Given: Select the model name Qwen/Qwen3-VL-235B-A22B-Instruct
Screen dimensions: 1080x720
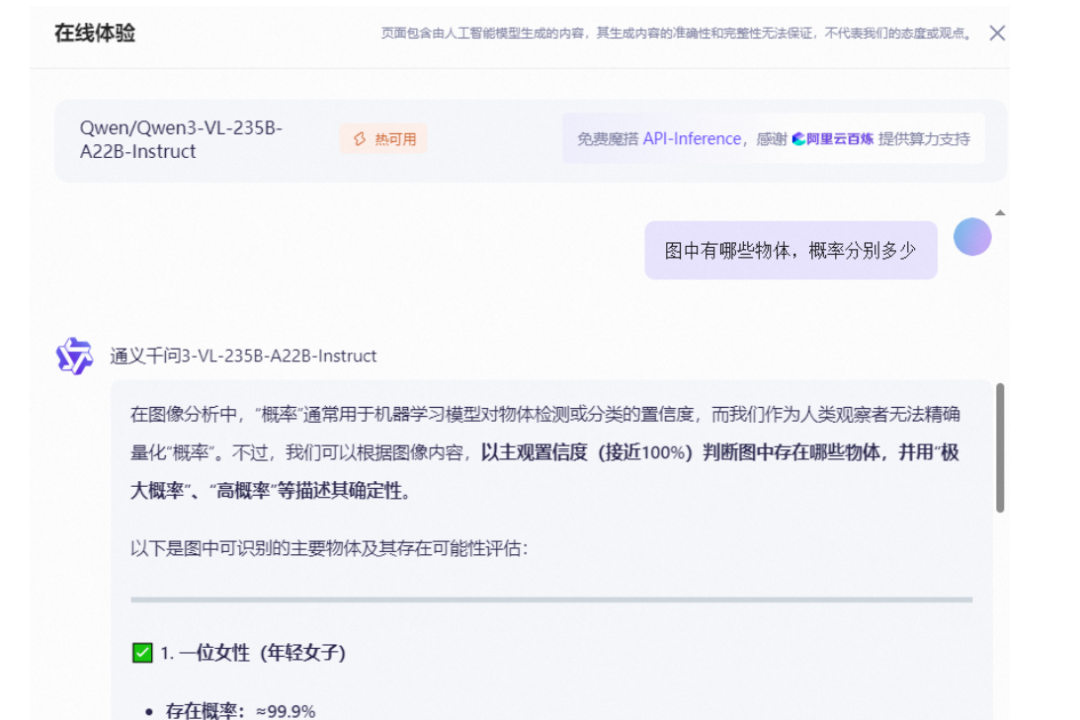Looking at the screenshot, I should coord(181,139).
